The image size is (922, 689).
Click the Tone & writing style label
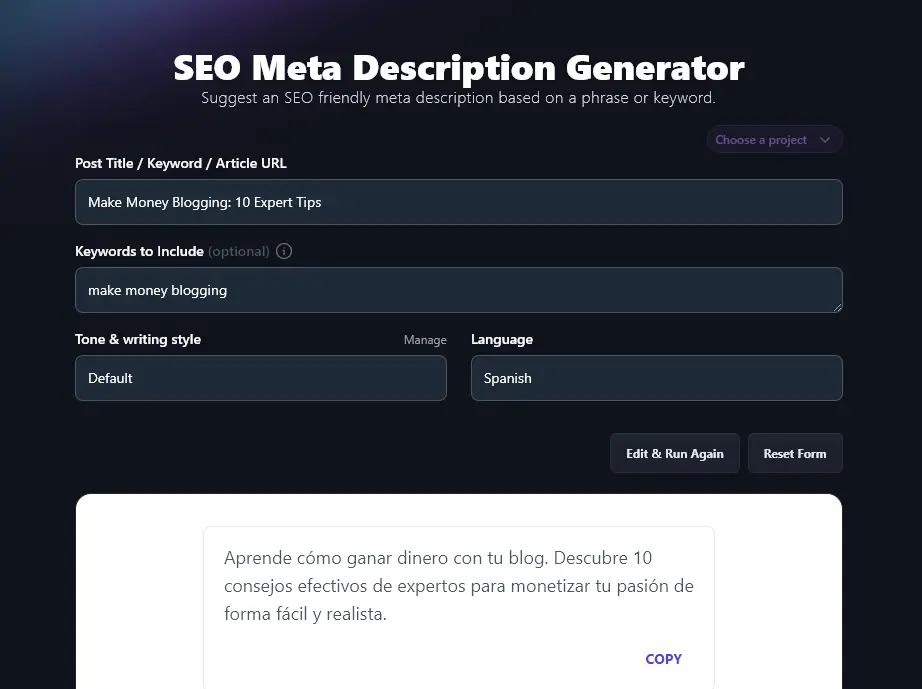(x=138, y=339)
